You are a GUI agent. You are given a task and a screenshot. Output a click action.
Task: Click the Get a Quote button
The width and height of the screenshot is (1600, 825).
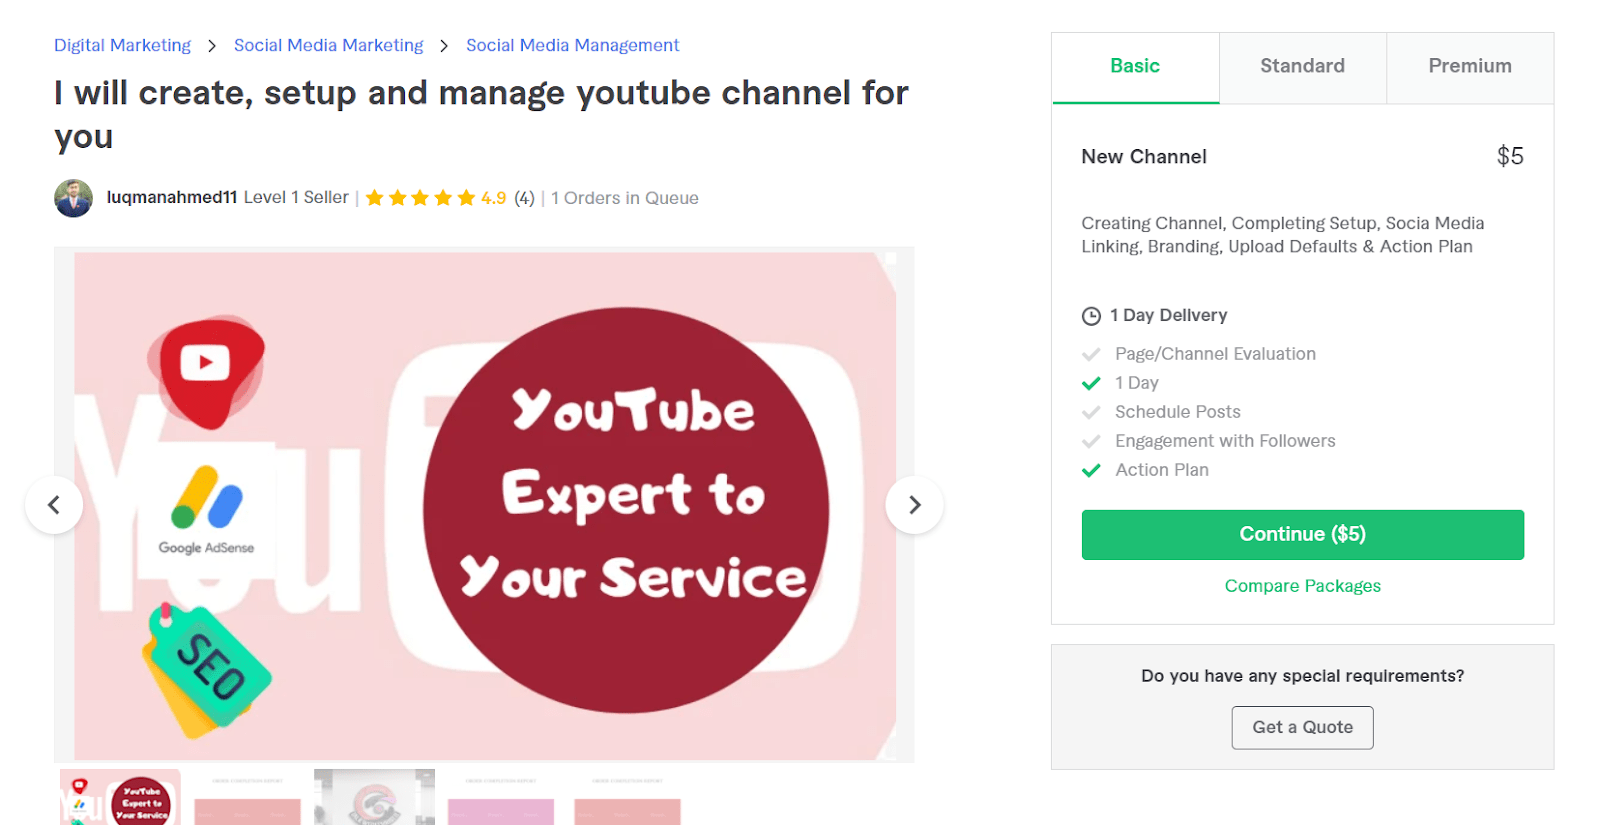pyautogui.click(x=1302, y=727)
